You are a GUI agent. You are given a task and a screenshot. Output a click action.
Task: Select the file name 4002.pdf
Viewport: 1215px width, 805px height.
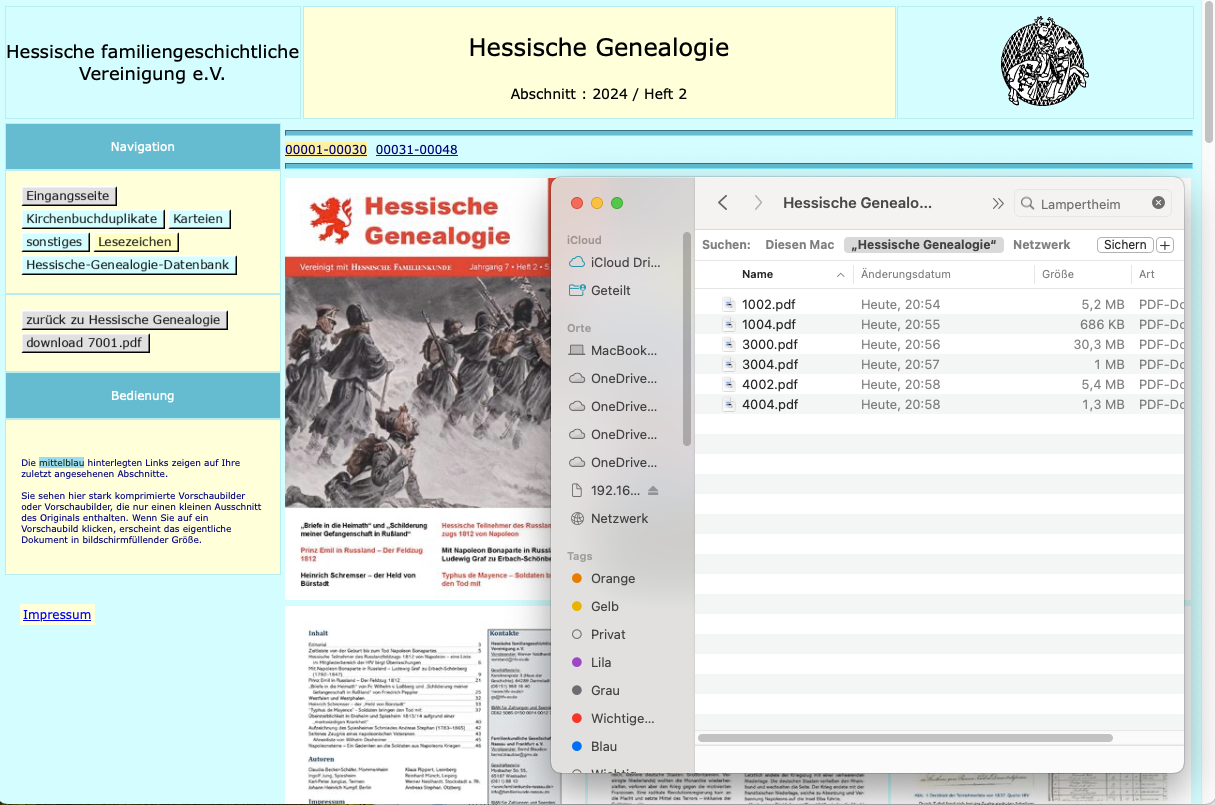[x=770, y=384]
